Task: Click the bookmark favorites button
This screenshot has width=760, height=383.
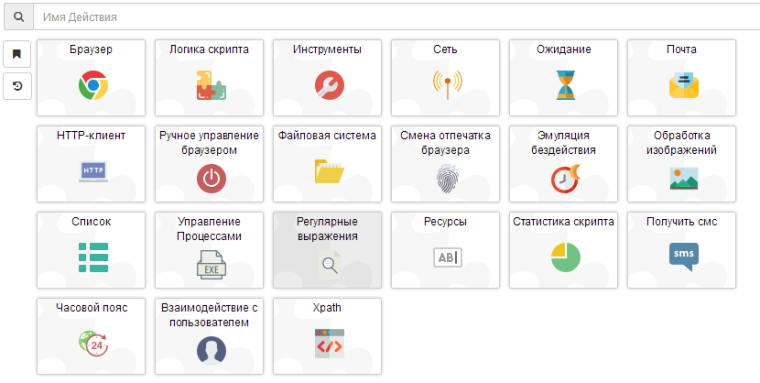Action: (x=17, y=54)
